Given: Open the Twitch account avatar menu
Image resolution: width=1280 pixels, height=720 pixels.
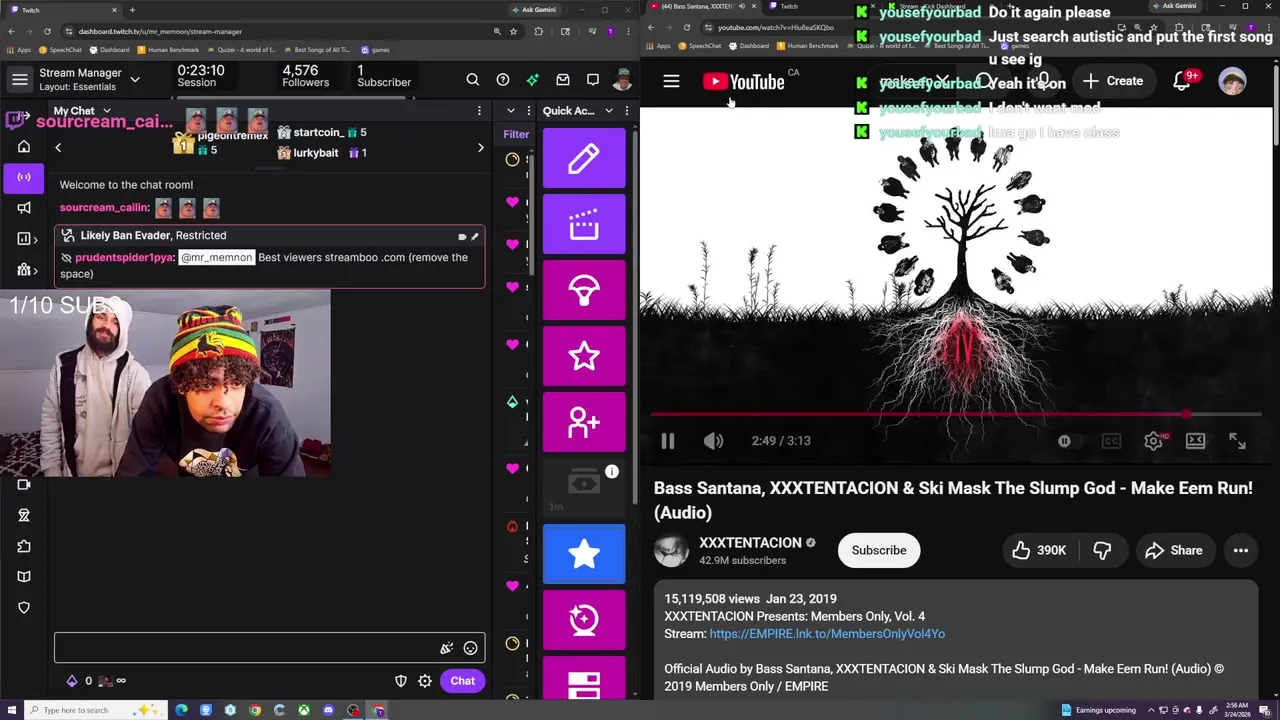Looking at the screenshot, I should click(x=622, y=80).
